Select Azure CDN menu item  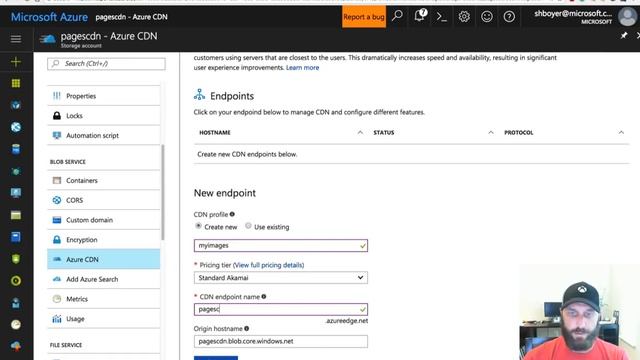pos(104,259)
